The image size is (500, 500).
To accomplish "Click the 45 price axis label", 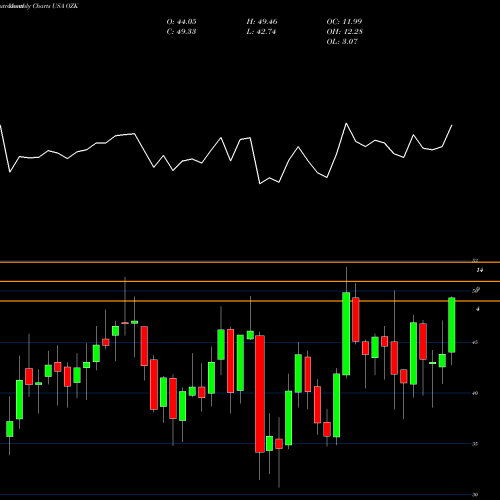I will coord(475,342).
